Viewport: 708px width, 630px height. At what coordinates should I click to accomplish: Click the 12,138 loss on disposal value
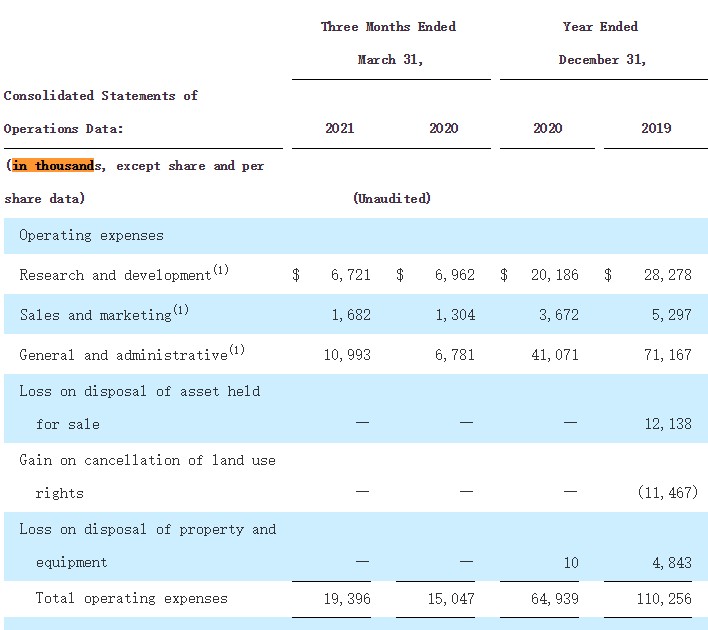tap(666, 424)
